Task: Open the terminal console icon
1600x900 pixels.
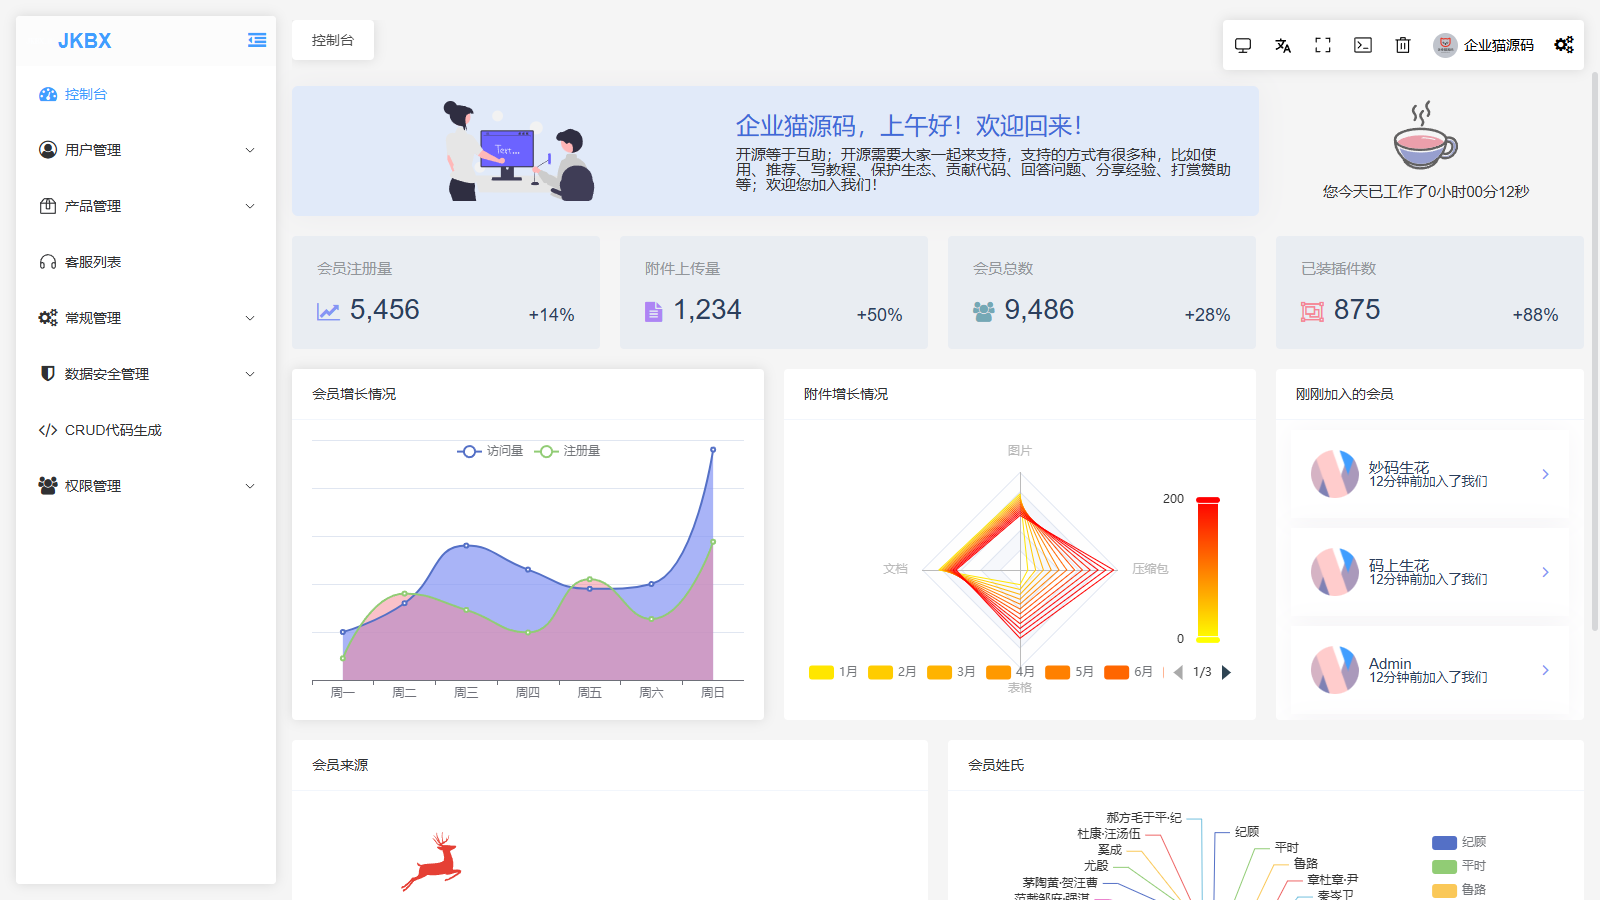Action: [1363, 45]
